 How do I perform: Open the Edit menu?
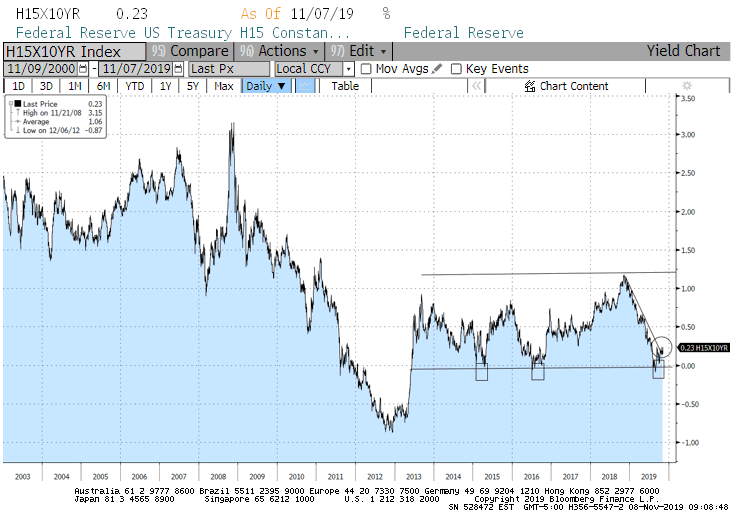356,51
